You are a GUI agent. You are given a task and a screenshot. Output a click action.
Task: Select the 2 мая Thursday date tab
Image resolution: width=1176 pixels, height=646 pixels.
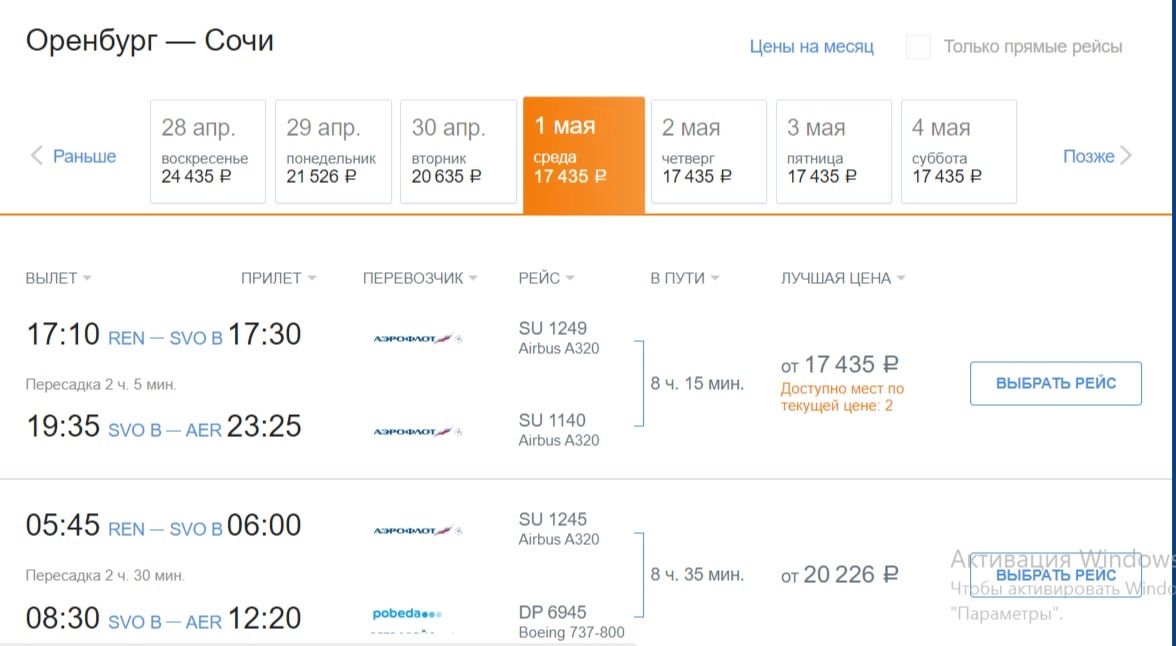[x=708, y=152]
